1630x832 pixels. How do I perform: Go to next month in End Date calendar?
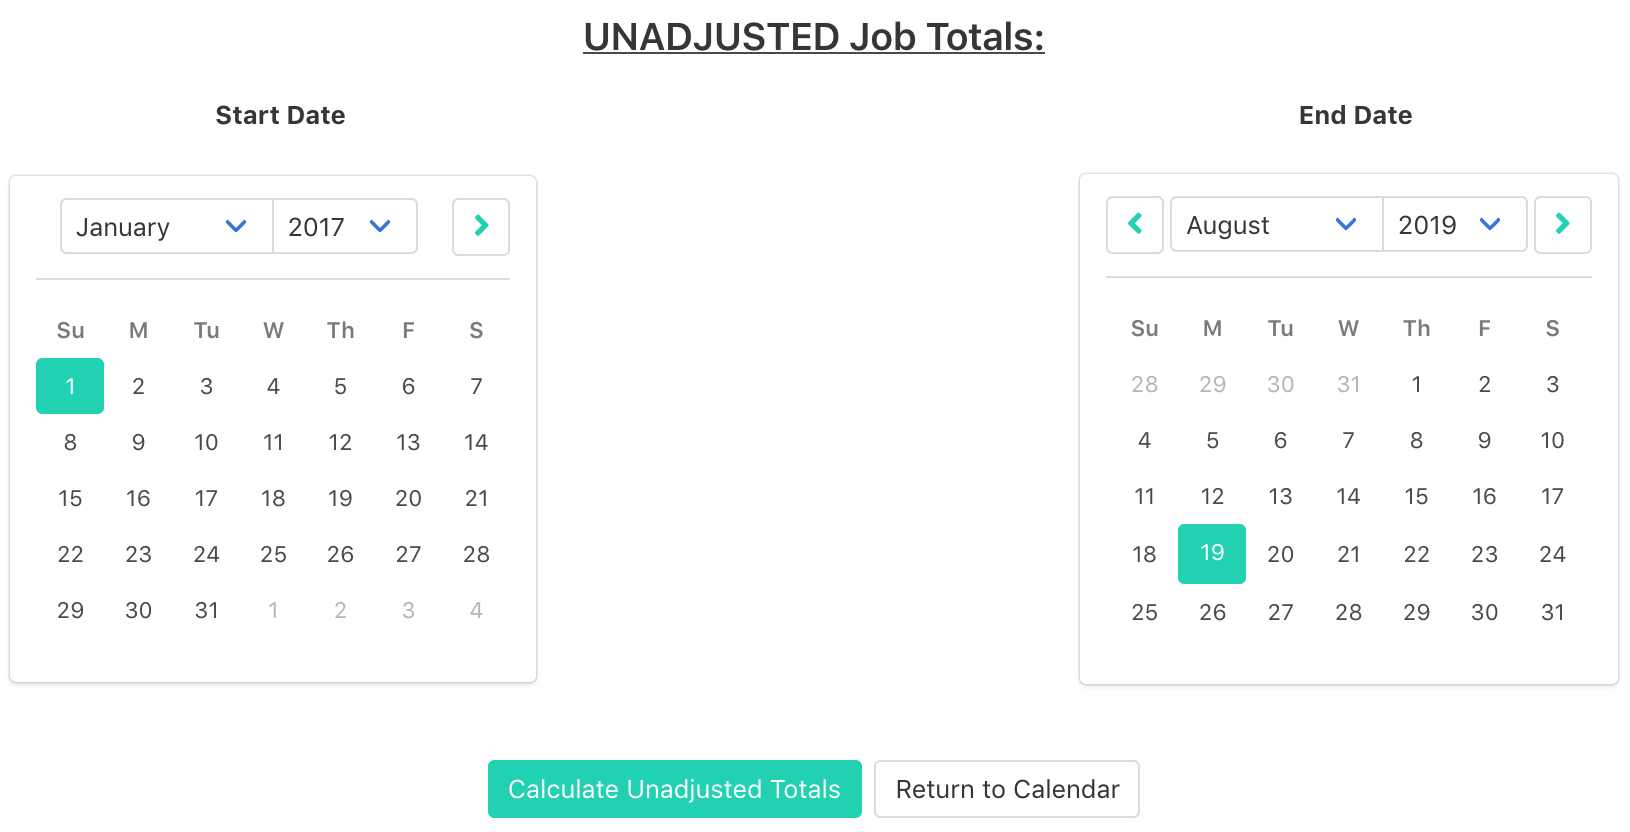[x=1562, y=224]
